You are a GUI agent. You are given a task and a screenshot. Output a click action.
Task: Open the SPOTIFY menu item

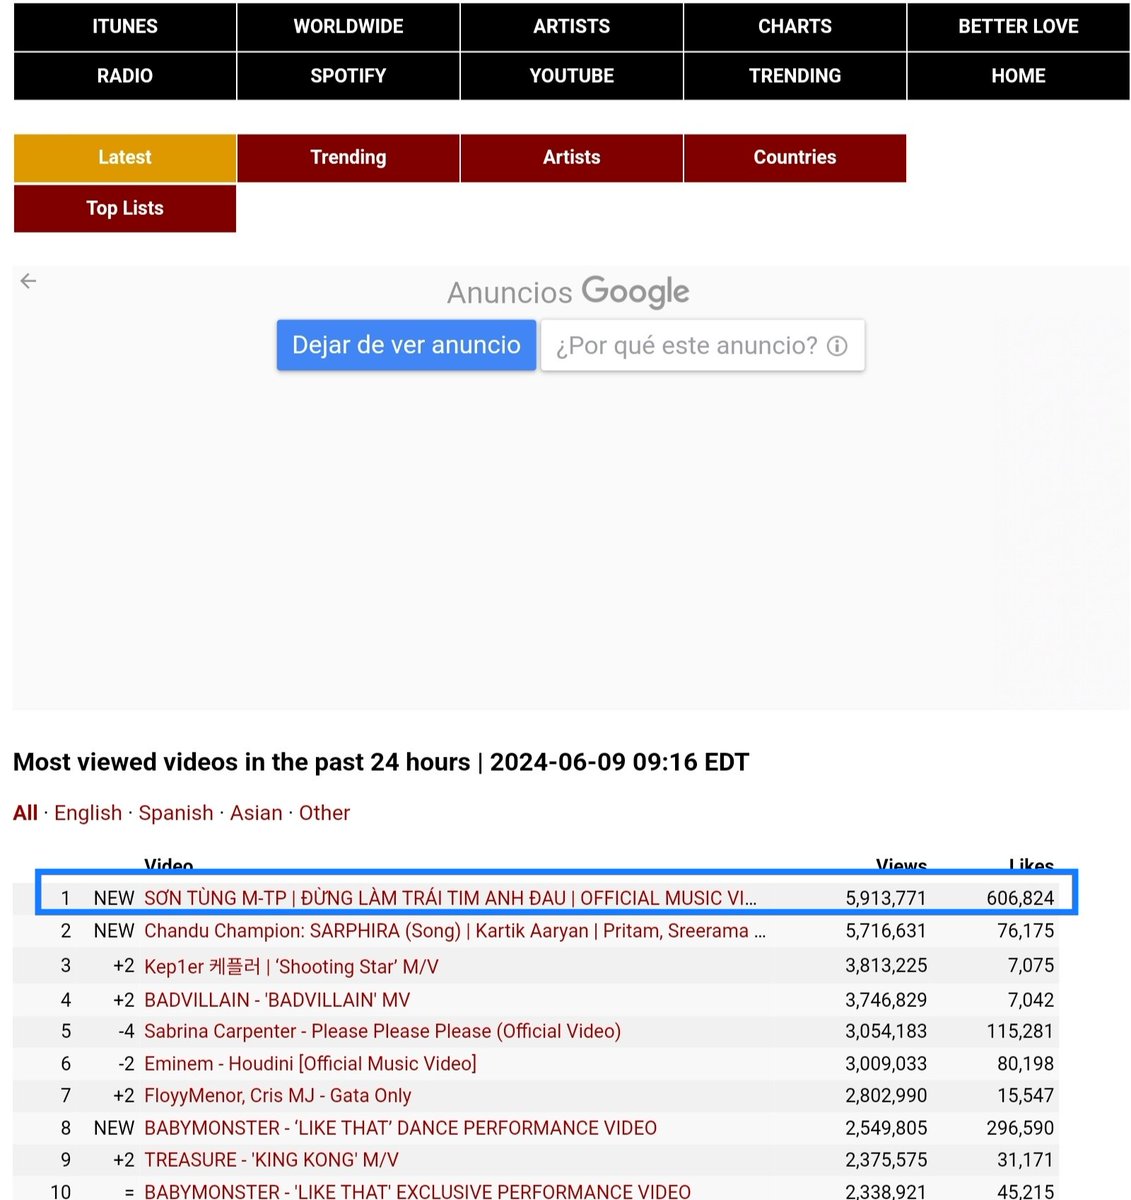pyautogui.click(x=348, y=76)
